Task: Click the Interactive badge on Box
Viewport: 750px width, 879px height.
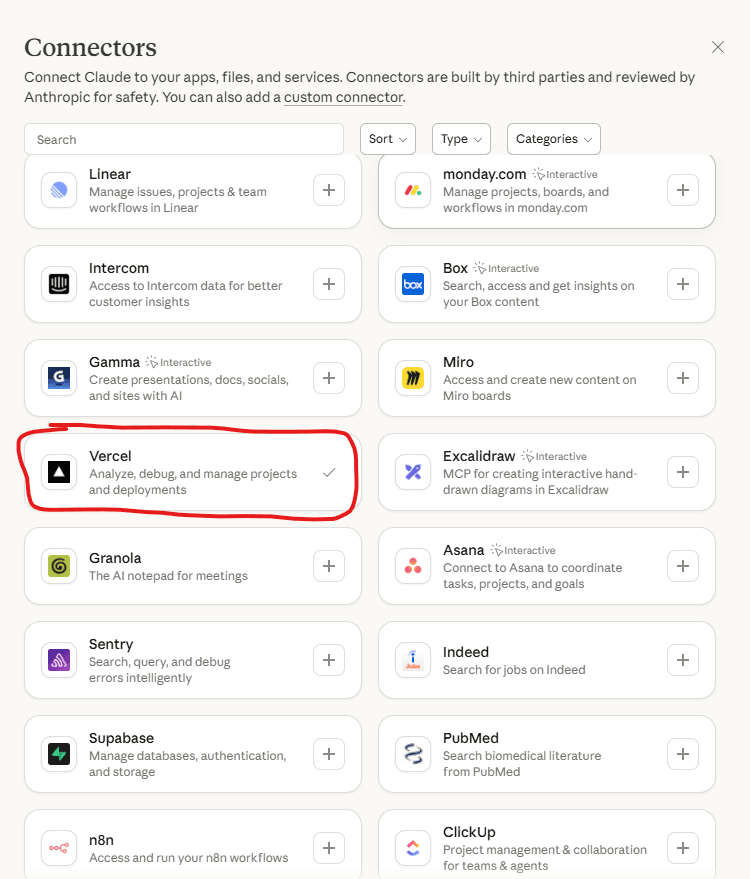Action: (x=507, y=269)
